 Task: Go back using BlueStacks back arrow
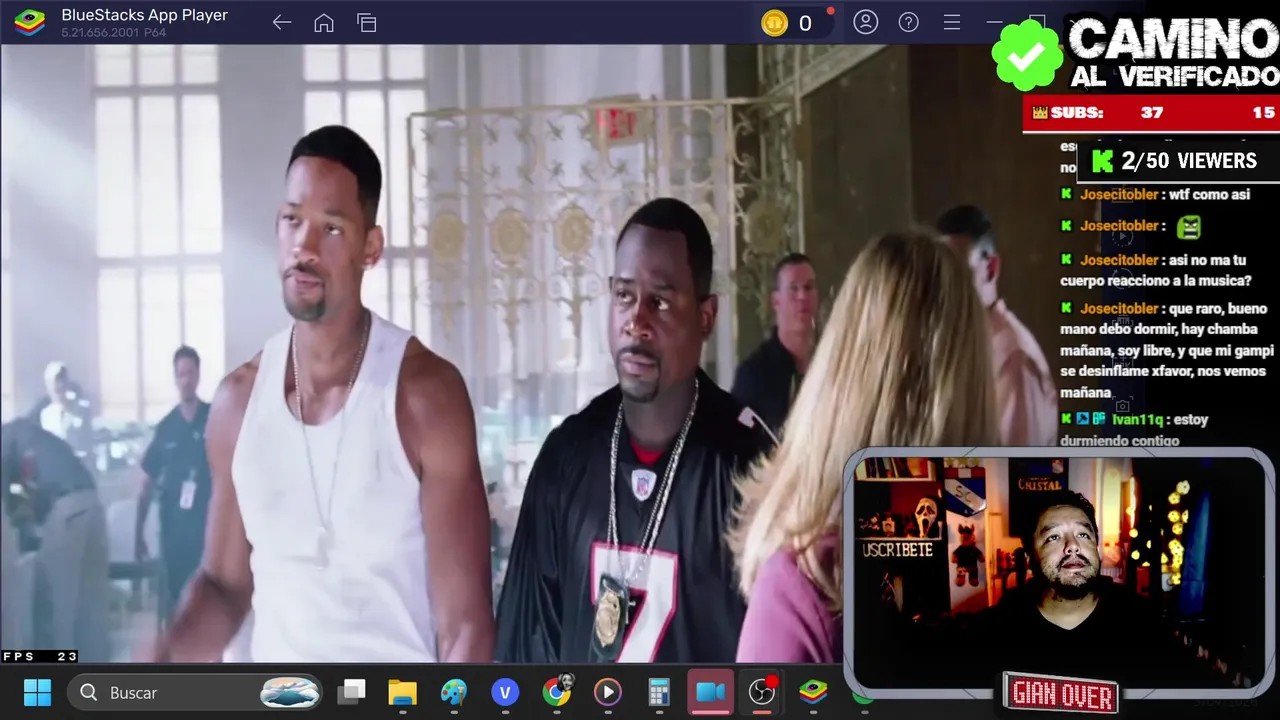(282, 23)
